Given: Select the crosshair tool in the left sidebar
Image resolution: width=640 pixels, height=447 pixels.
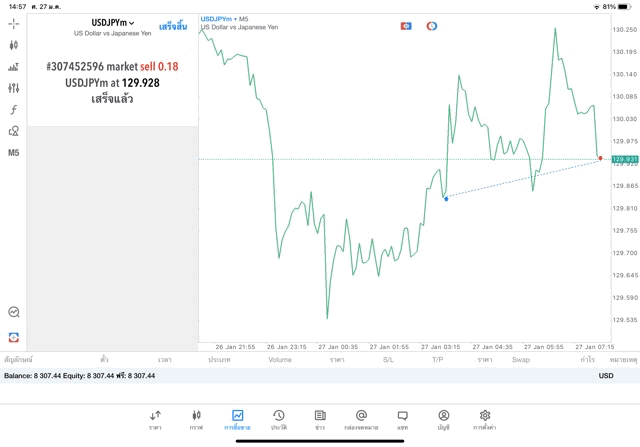Looking at the screenshot, I should 13,24.
